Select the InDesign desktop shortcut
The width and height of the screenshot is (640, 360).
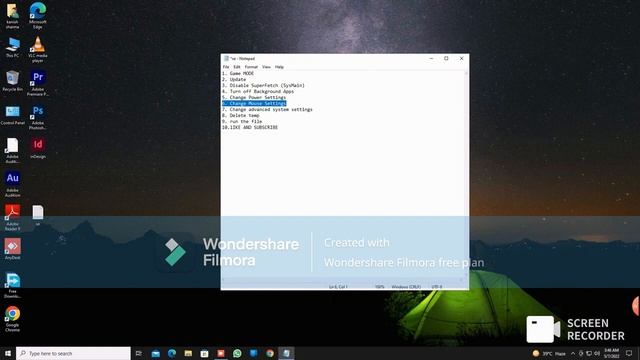[38, 149]
